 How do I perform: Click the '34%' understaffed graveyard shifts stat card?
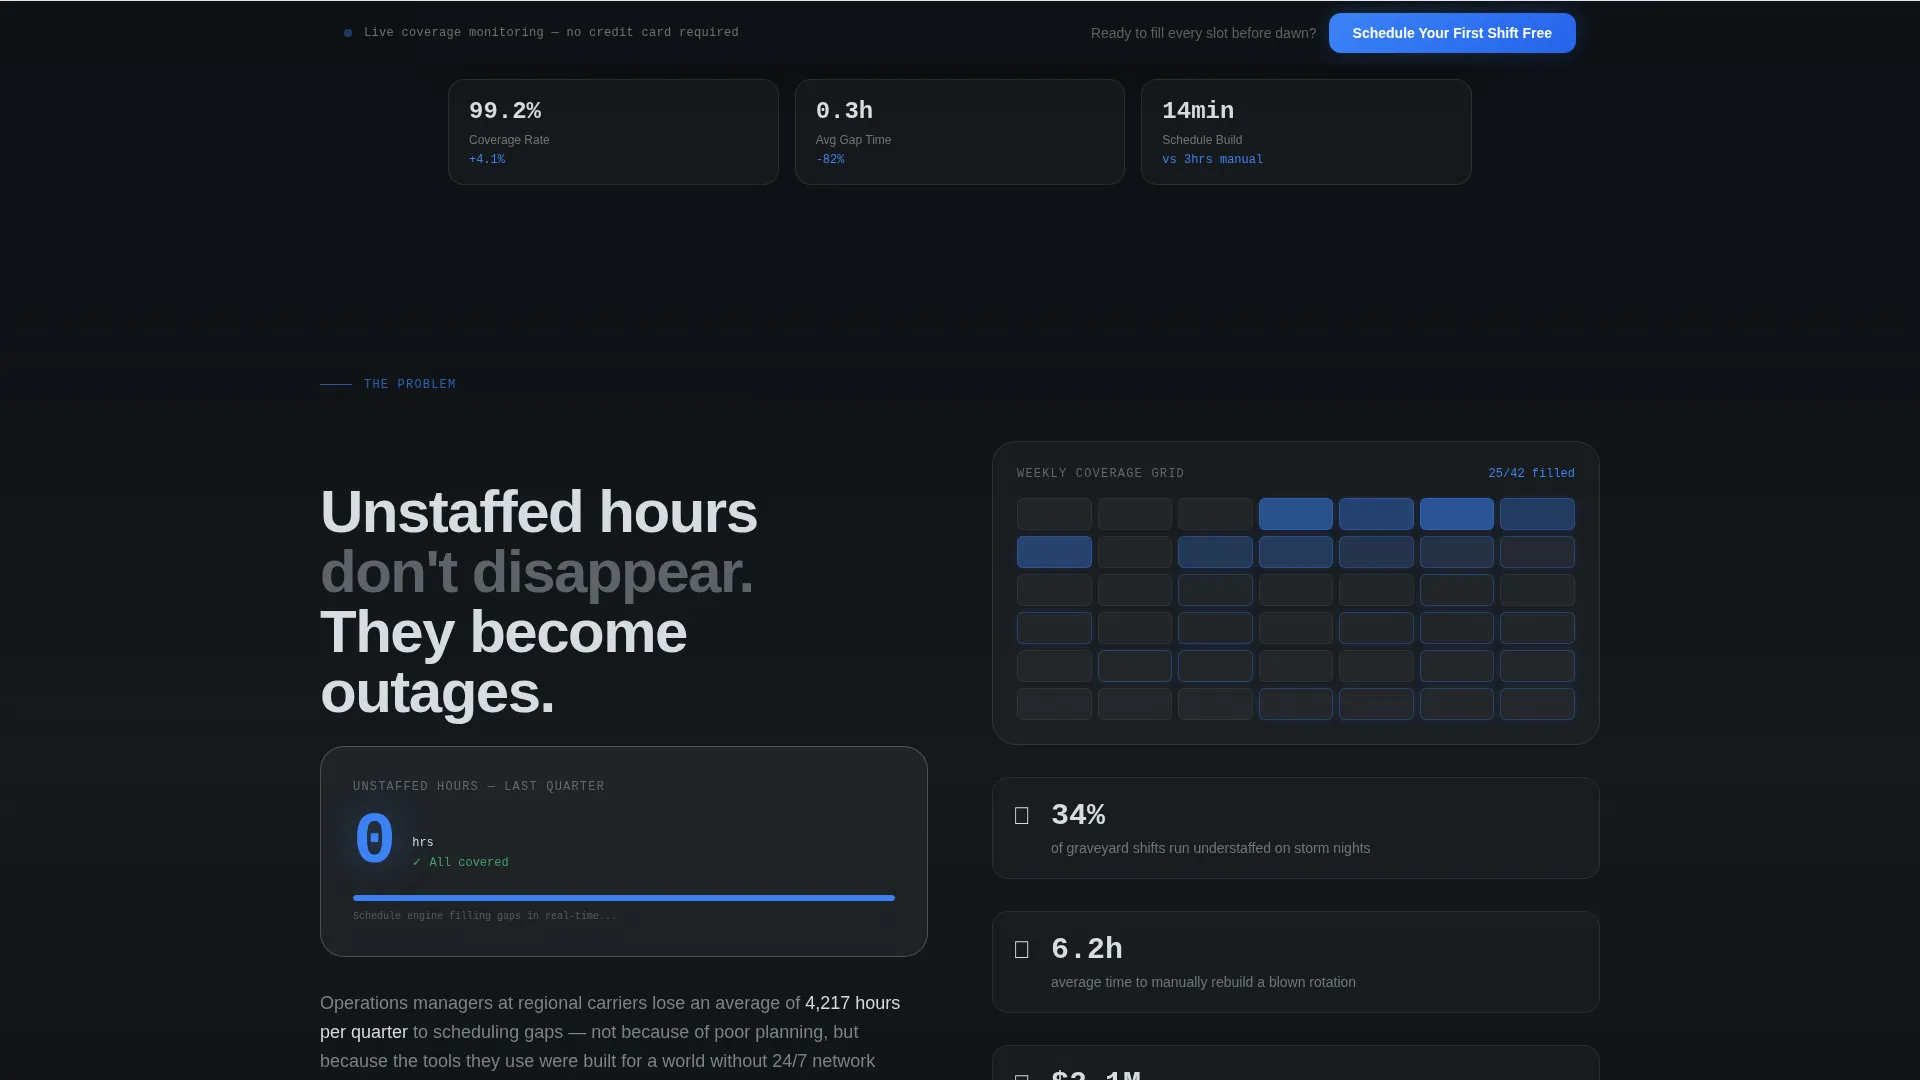1295,828
